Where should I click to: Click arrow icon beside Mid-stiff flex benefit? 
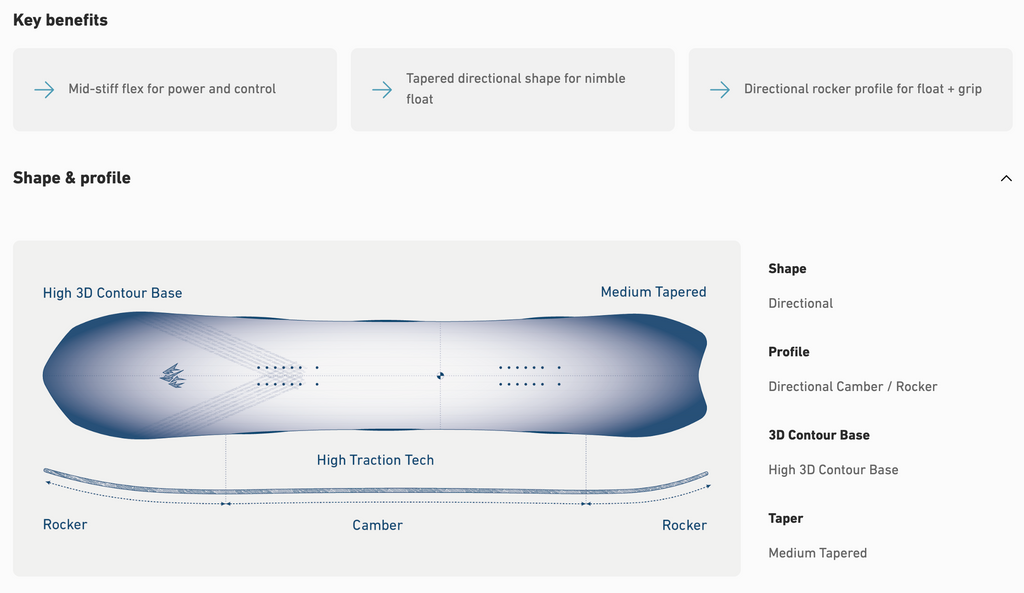point(44,89)
